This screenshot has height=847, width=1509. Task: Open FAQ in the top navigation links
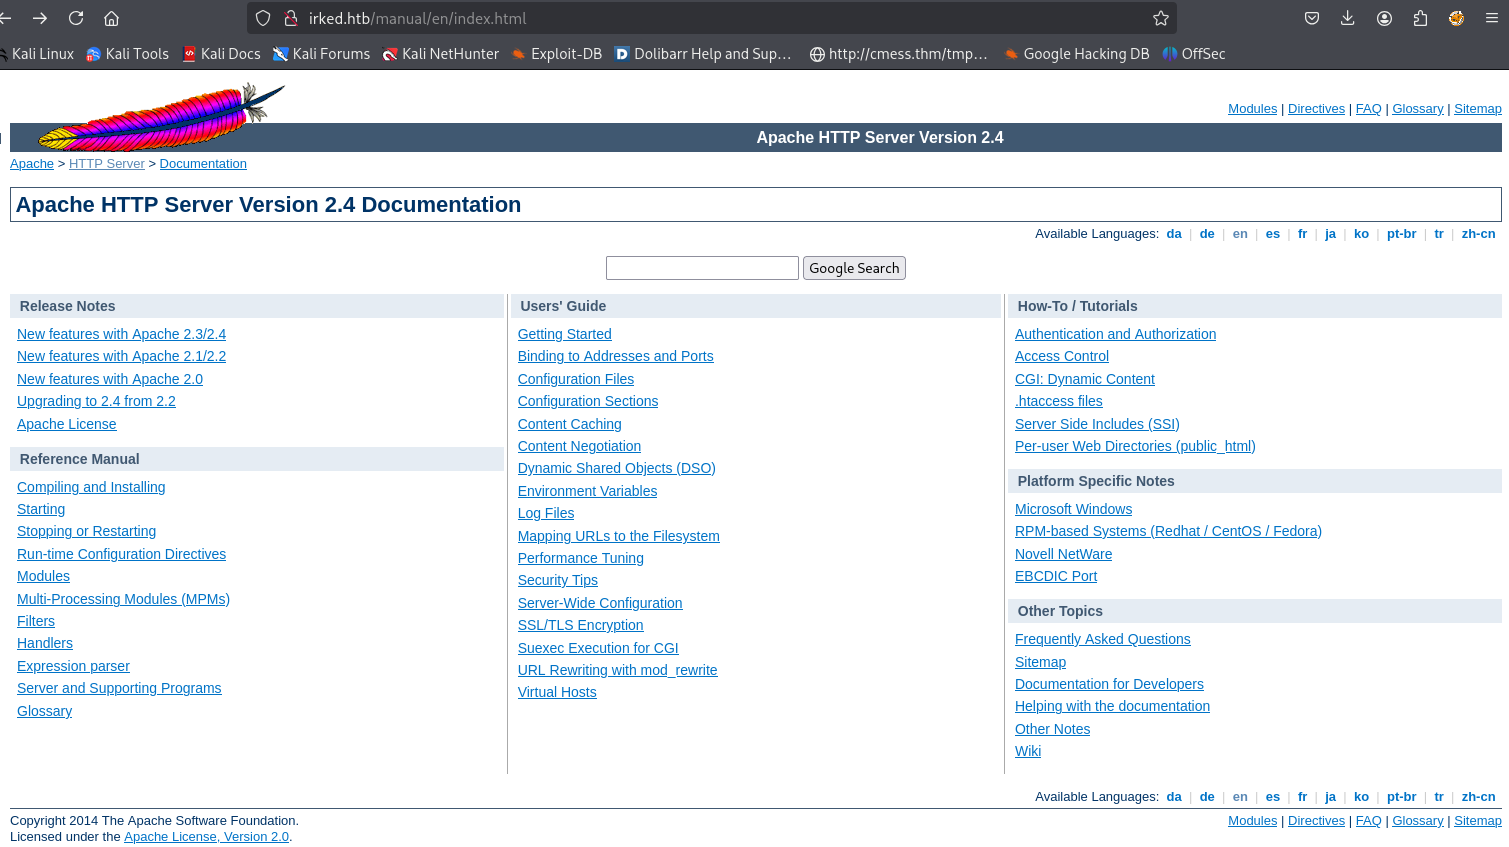(x=1368, y=109)
